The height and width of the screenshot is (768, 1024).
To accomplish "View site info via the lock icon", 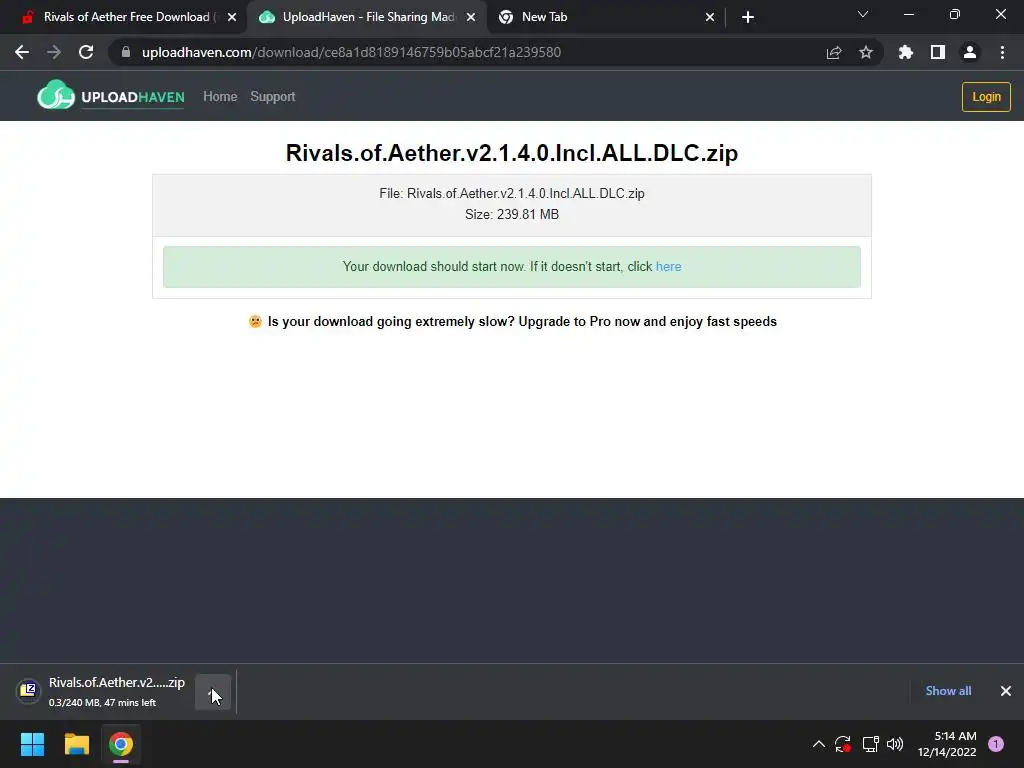I will tap(126, 52).
